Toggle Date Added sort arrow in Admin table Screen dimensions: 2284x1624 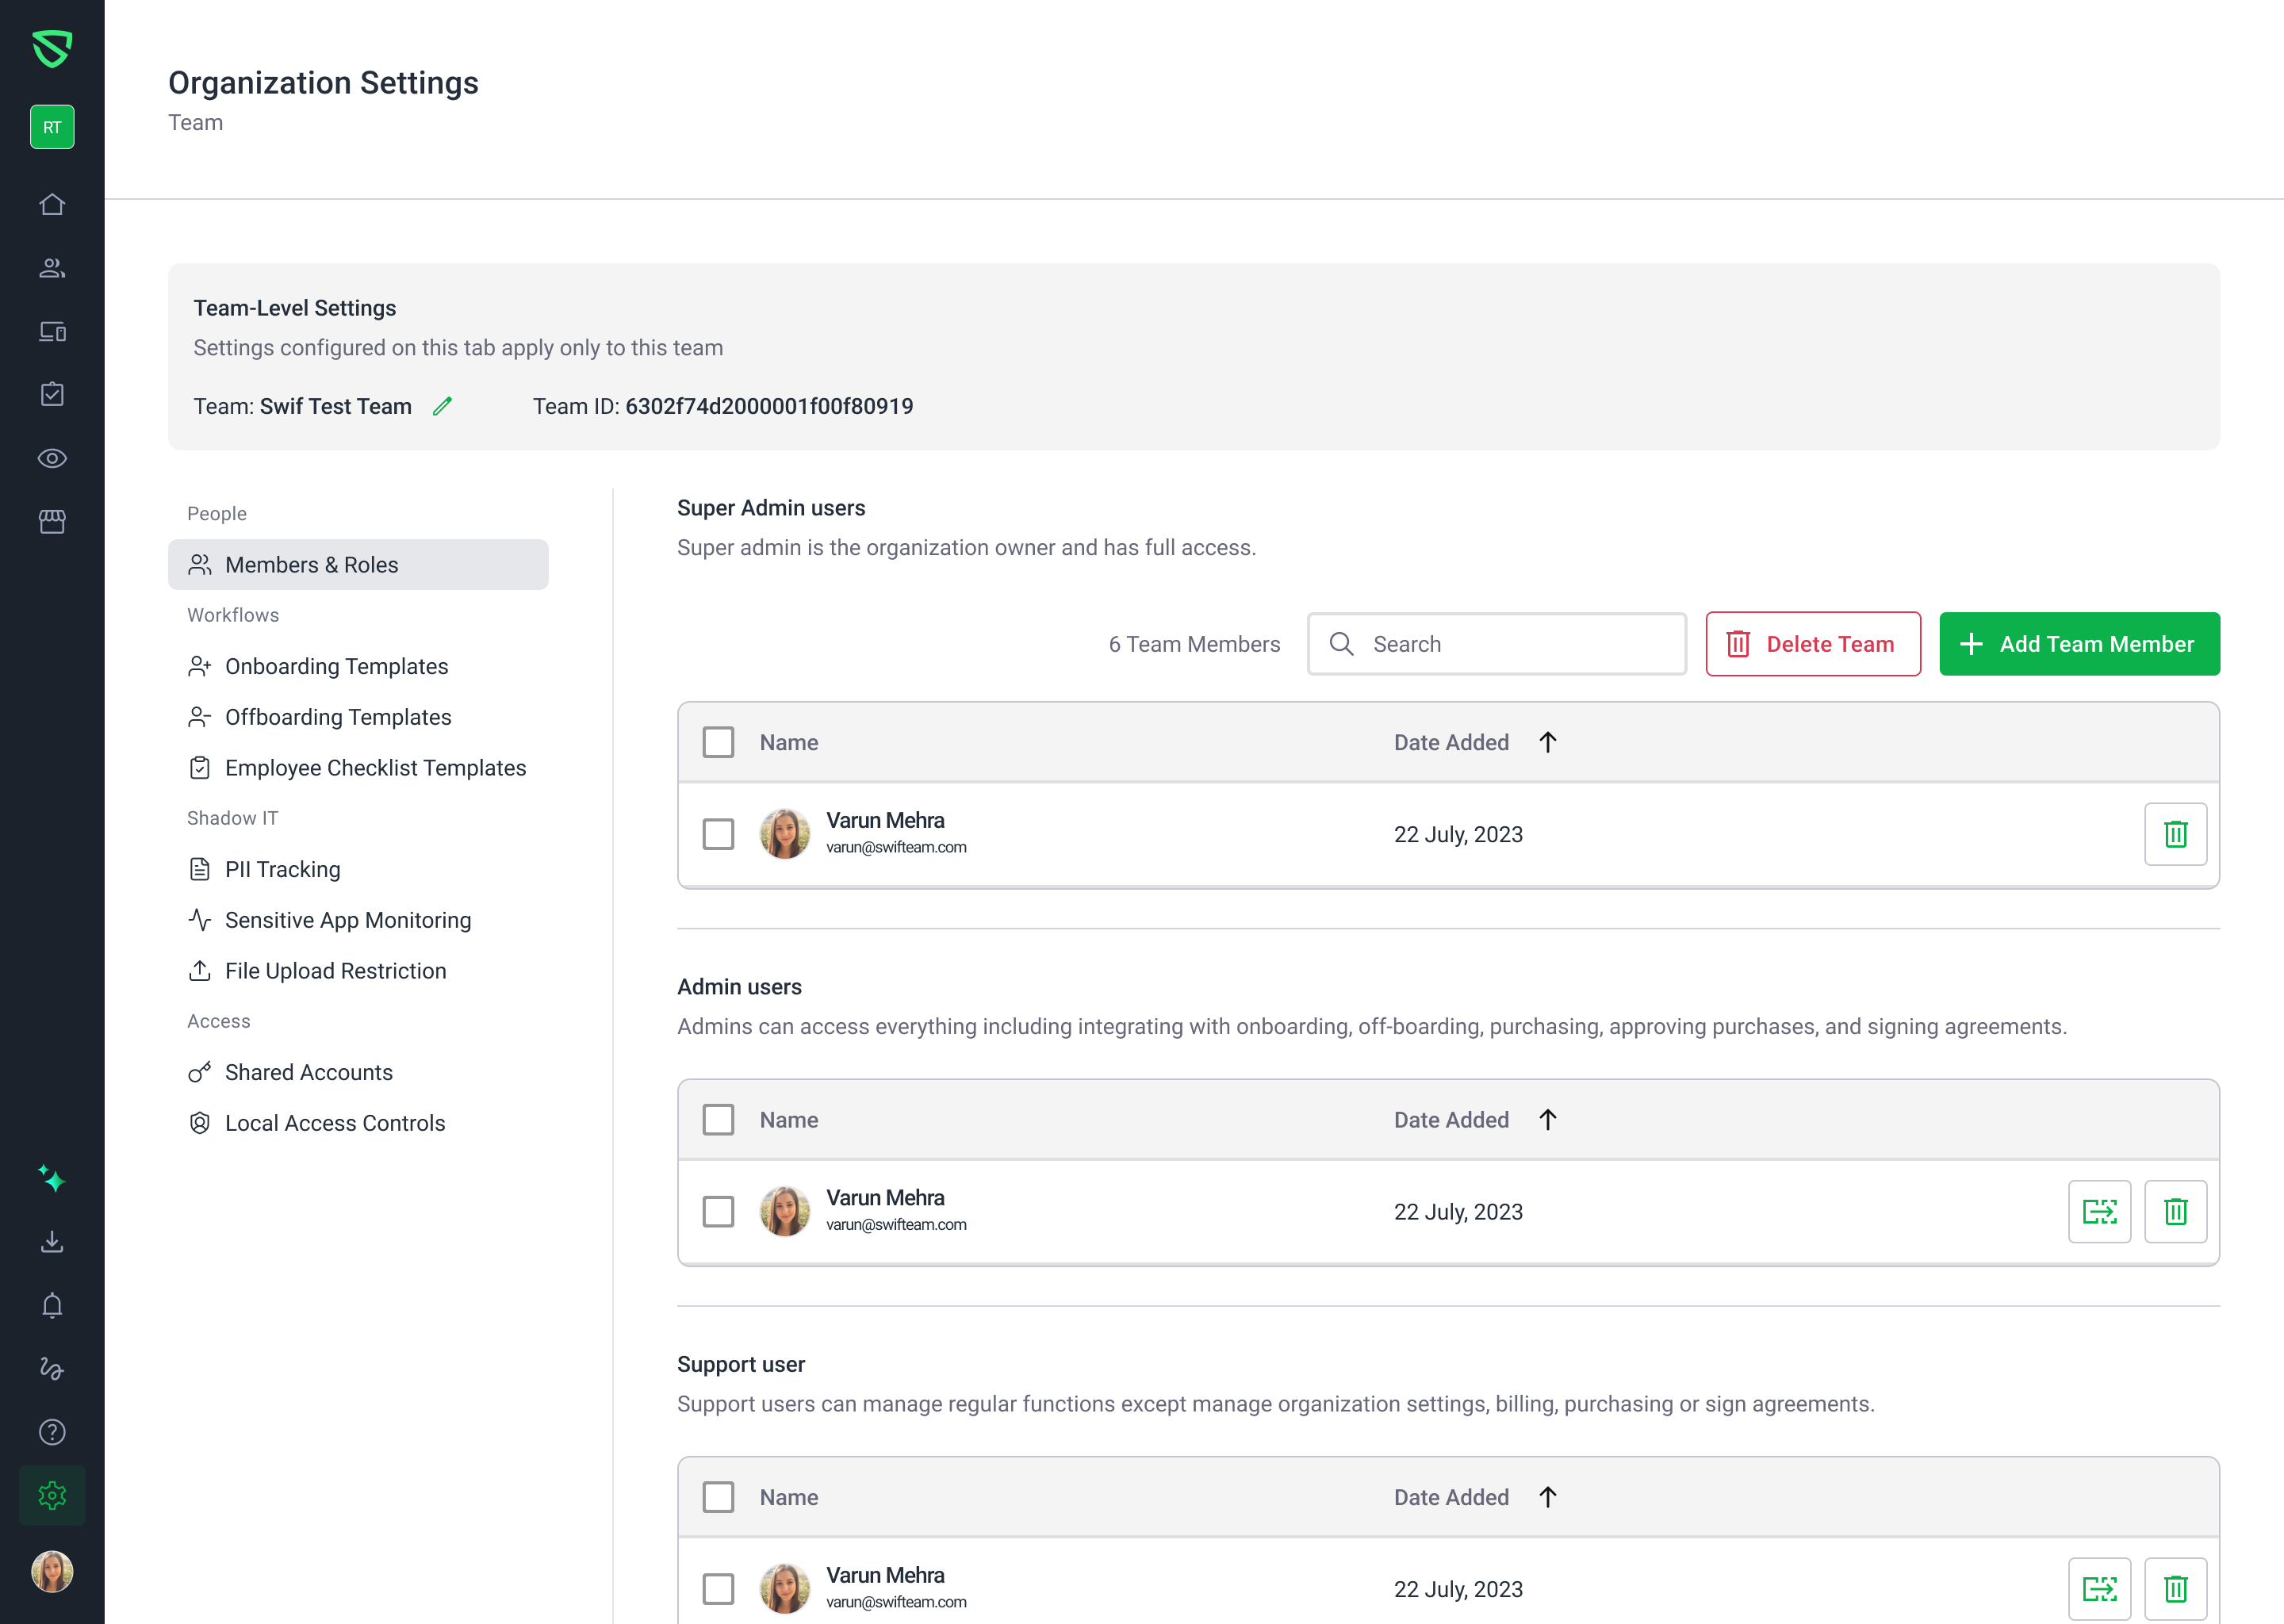pyautogui.click(x=1547, y=1119)
